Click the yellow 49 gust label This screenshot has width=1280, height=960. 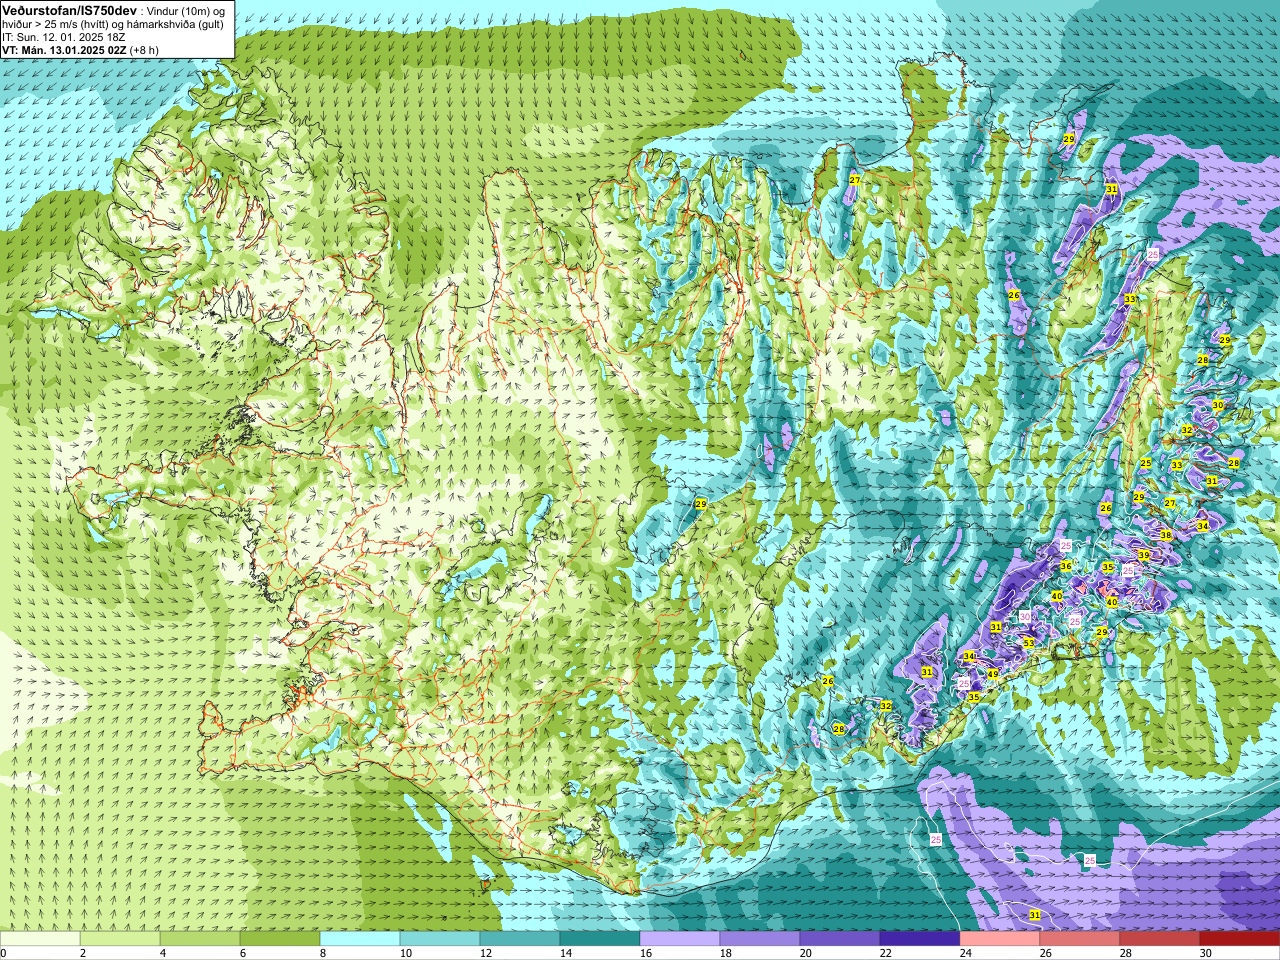993,675
